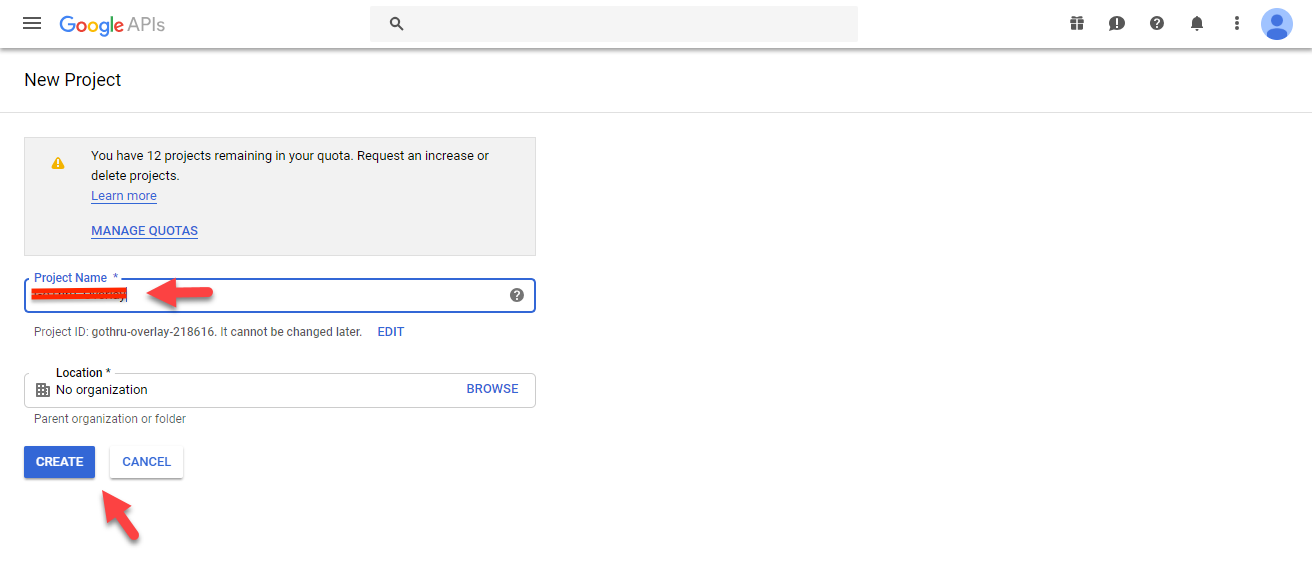Open help with the question mark icon
This screenshot has height=581, width=1312.
tap(1157, 23)
